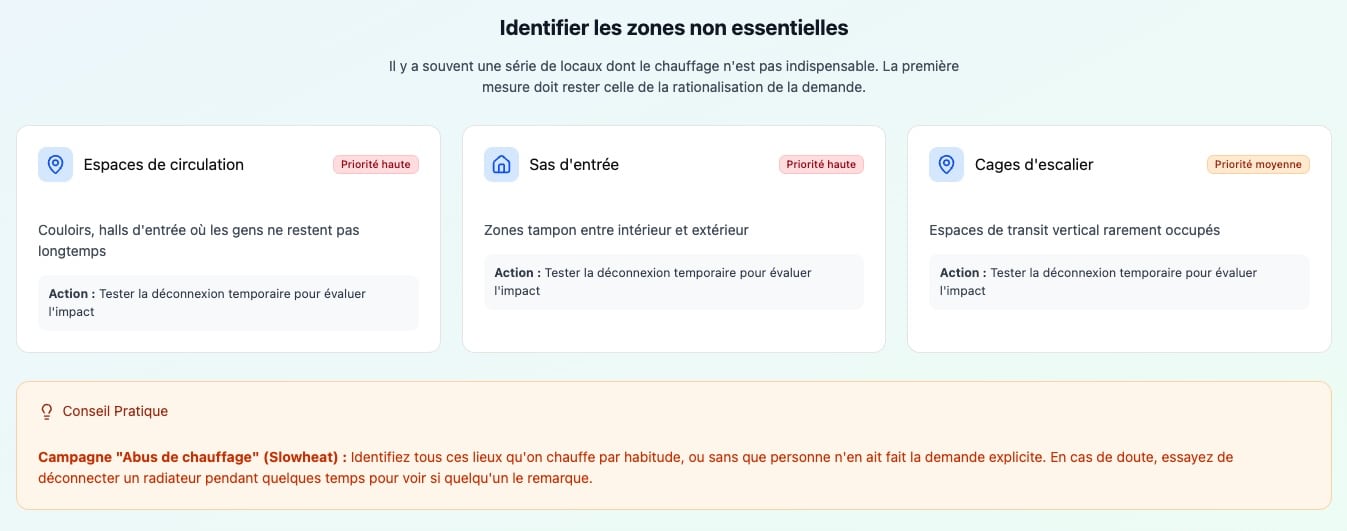Select the Espaces de circulation card title
The image size is (1347, 531).
pyautogui.click(x=164, y=165)
